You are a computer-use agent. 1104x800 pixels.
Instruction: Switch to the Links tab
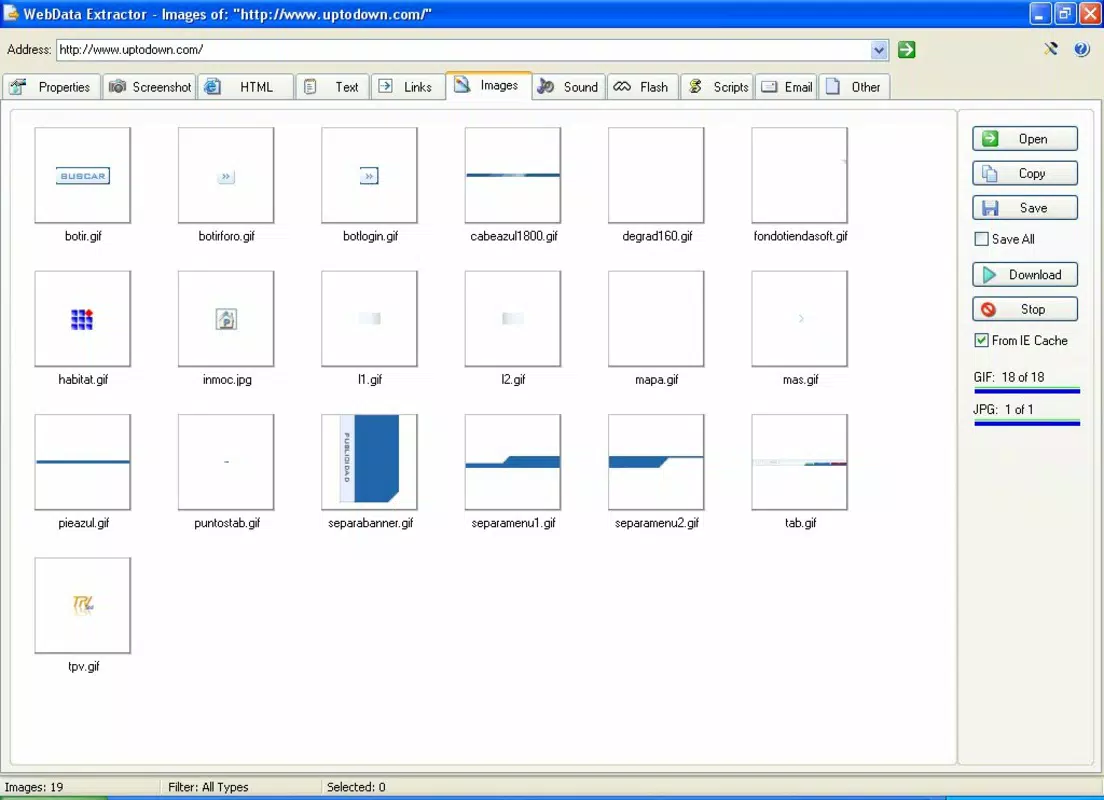coord(408,87)
